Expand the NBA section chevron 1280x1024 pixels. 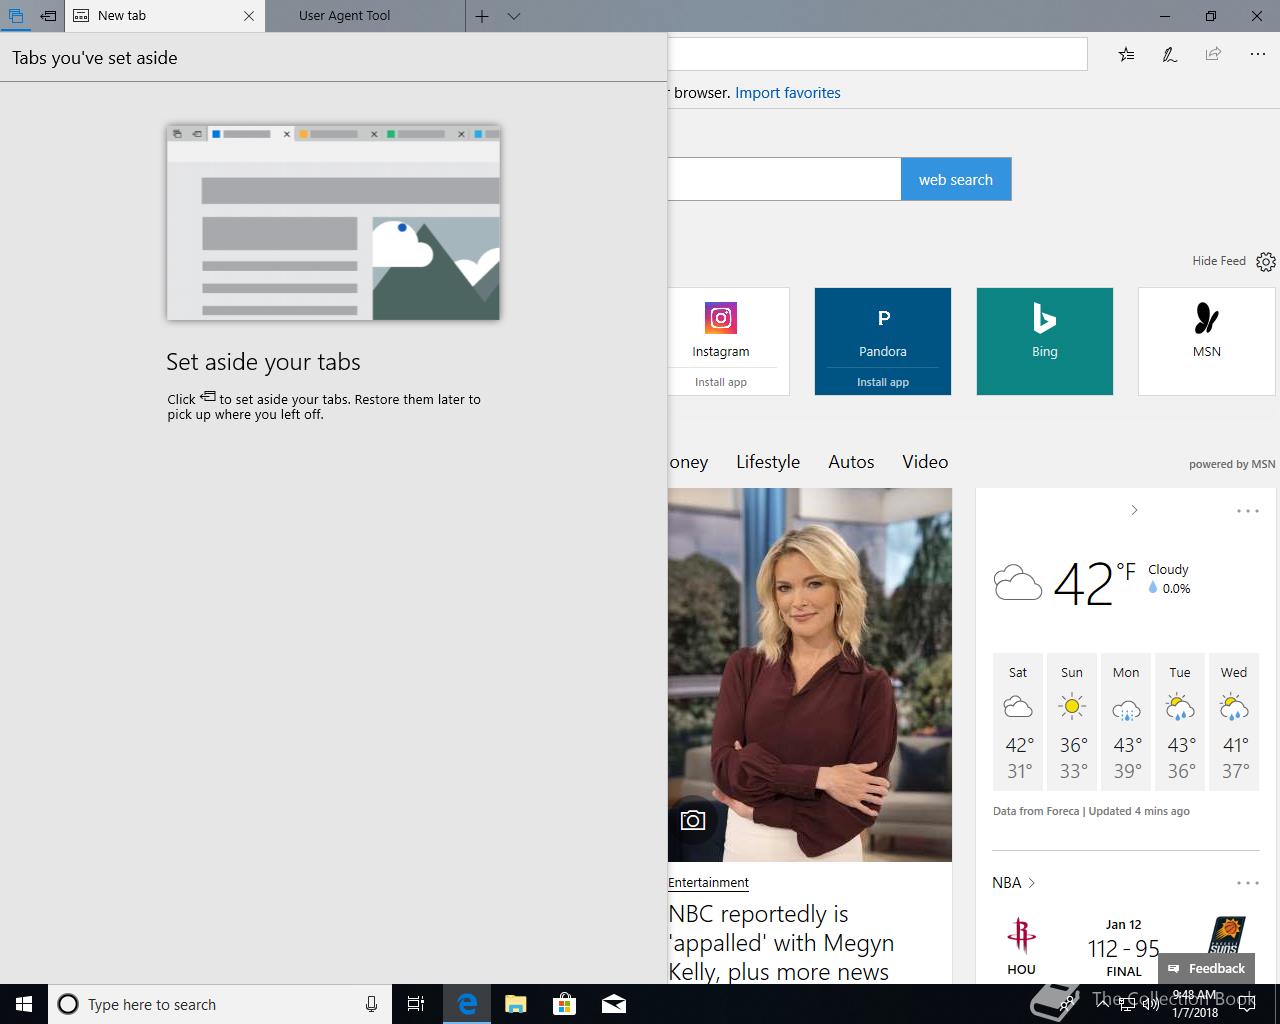tap(1031, 883)
